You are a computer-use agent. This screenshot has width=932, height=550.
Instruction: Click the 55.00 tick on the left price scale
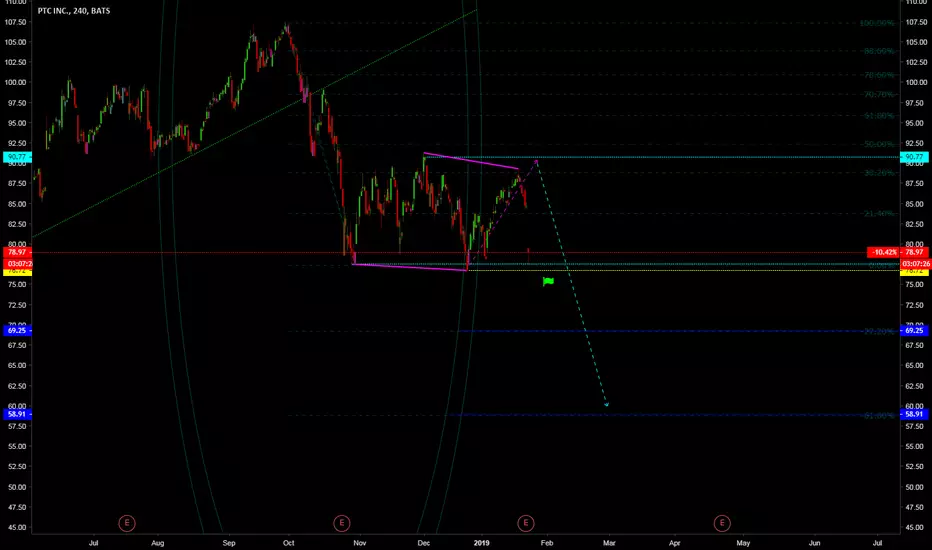tap(17, 447)
